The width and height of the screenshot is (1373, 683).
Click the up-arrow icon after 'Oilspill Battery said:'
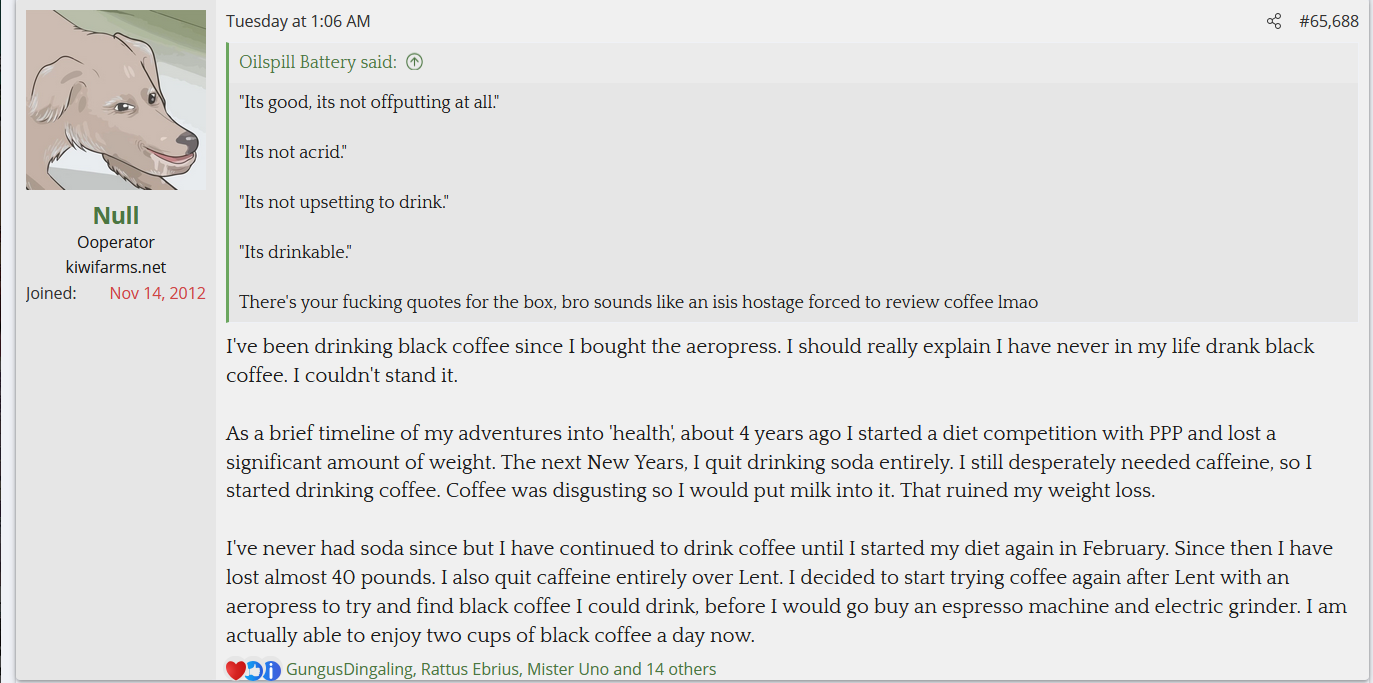[414, 62]
